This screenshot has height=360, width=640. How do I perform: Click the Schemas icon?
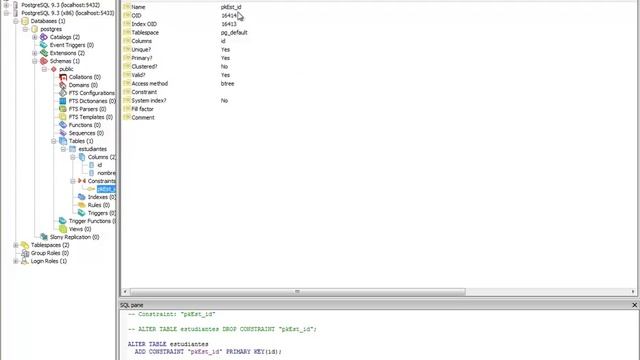click(x=44, y=61)
